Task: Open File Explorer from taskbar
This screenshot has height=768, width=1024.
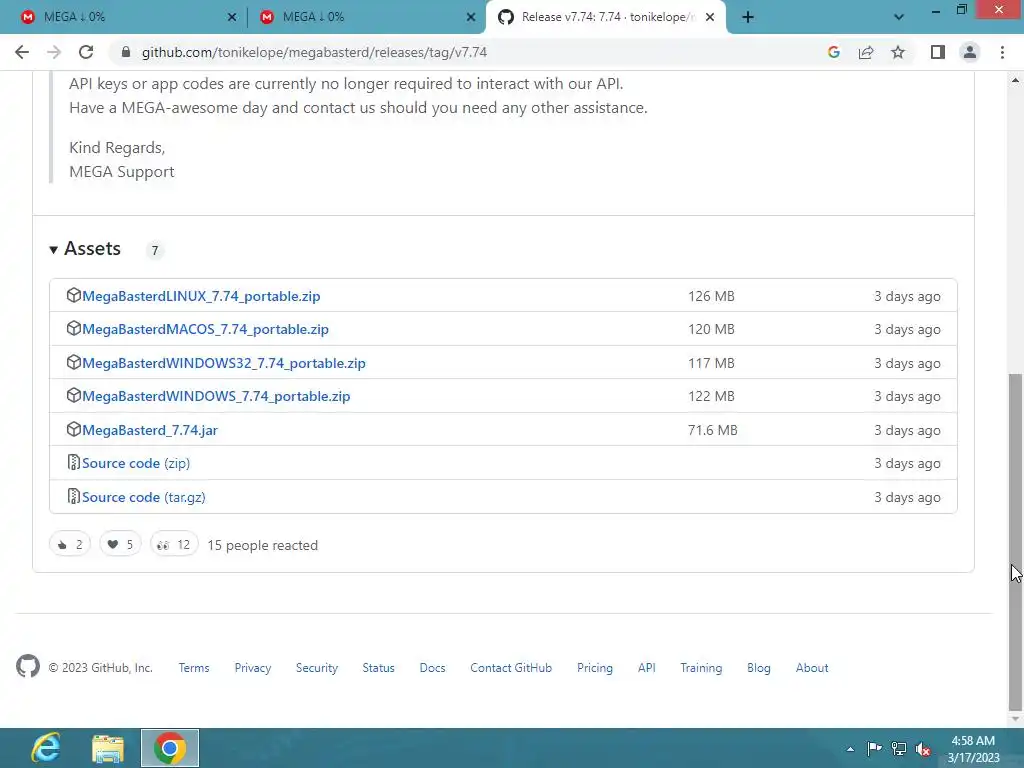Action: tap(108, 748)
